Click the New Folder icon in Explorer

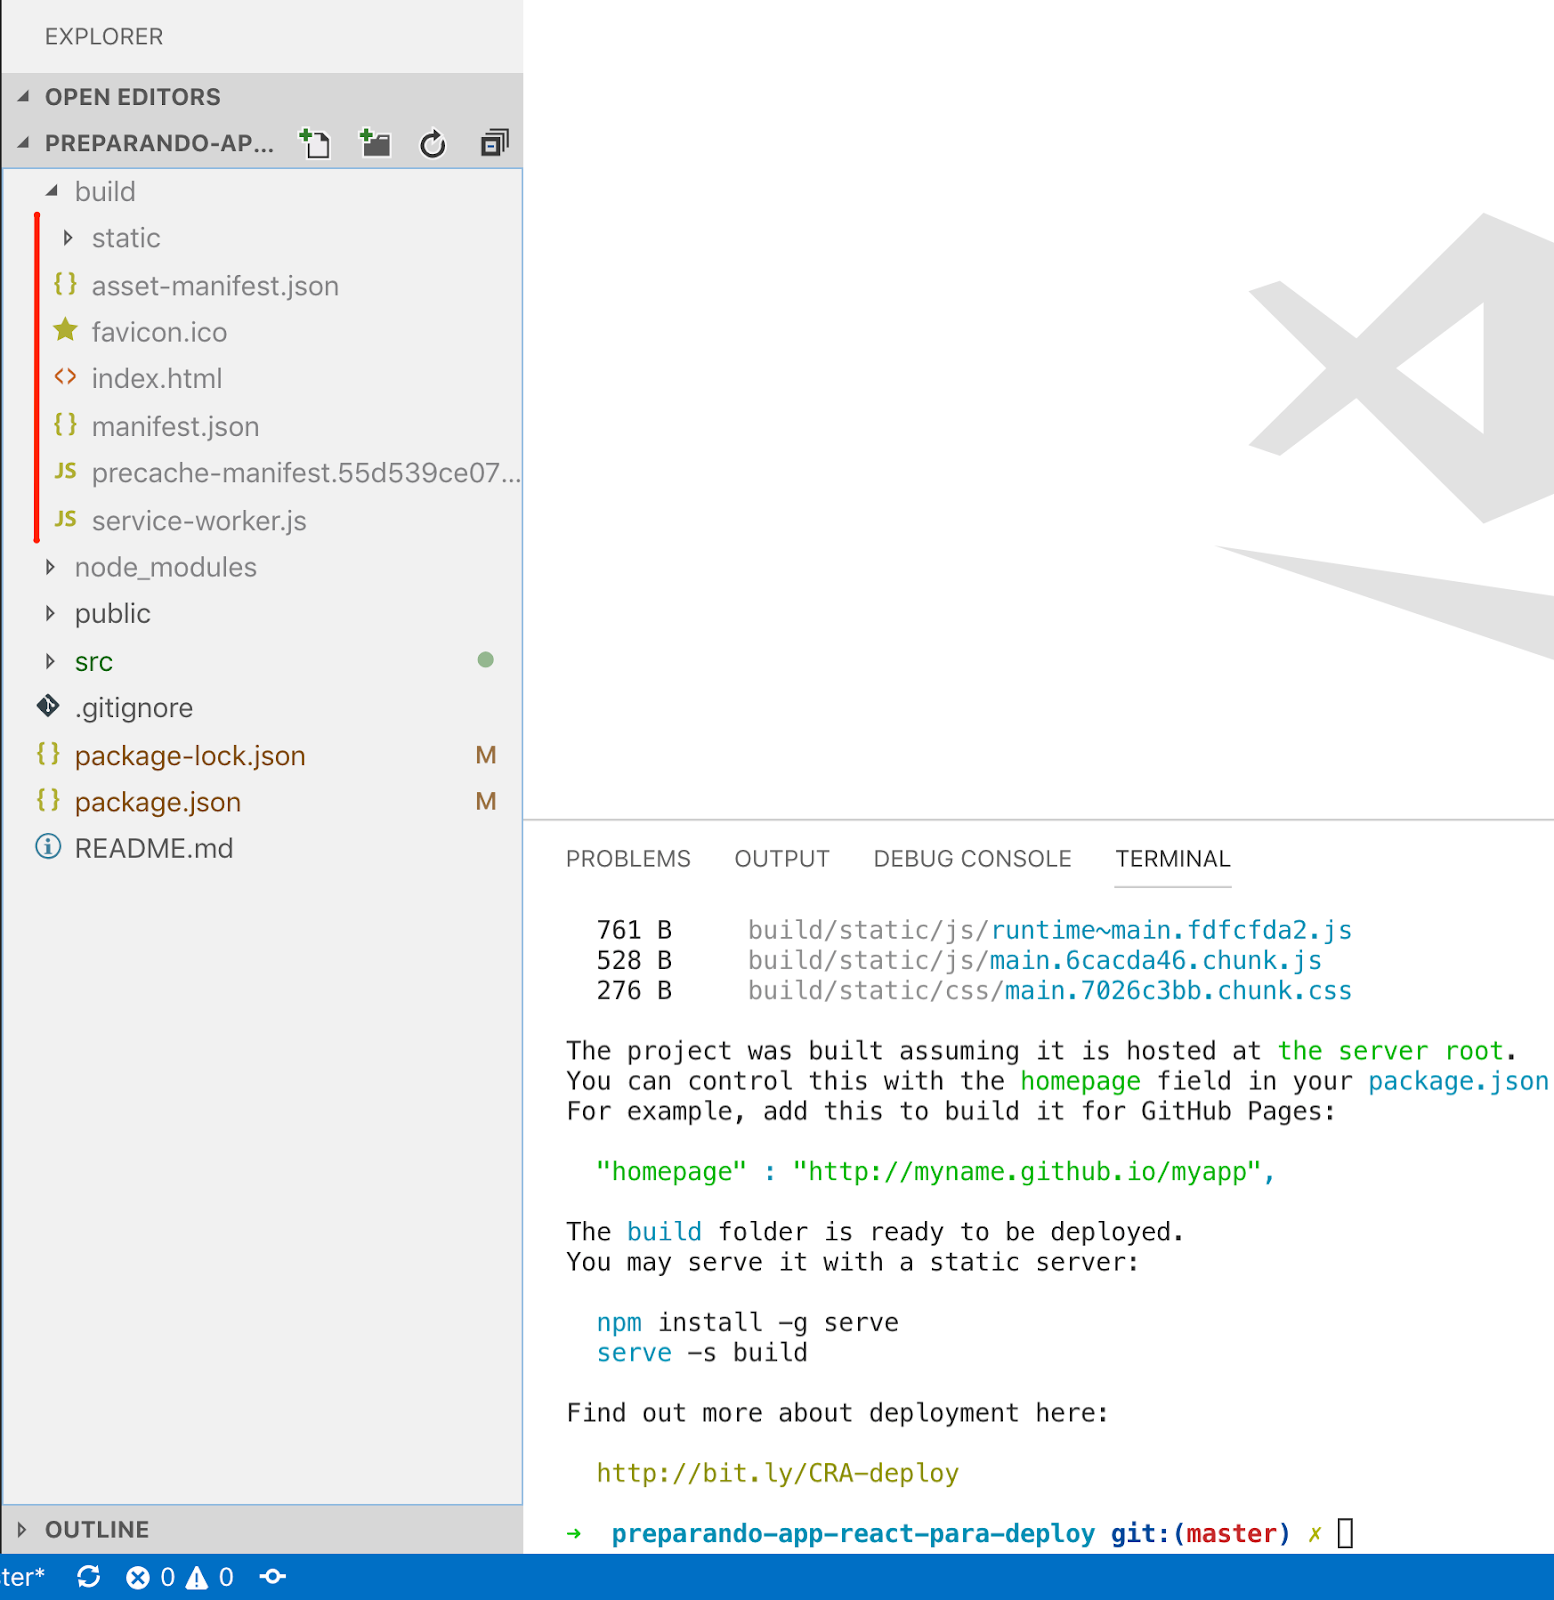pos(375,144)
